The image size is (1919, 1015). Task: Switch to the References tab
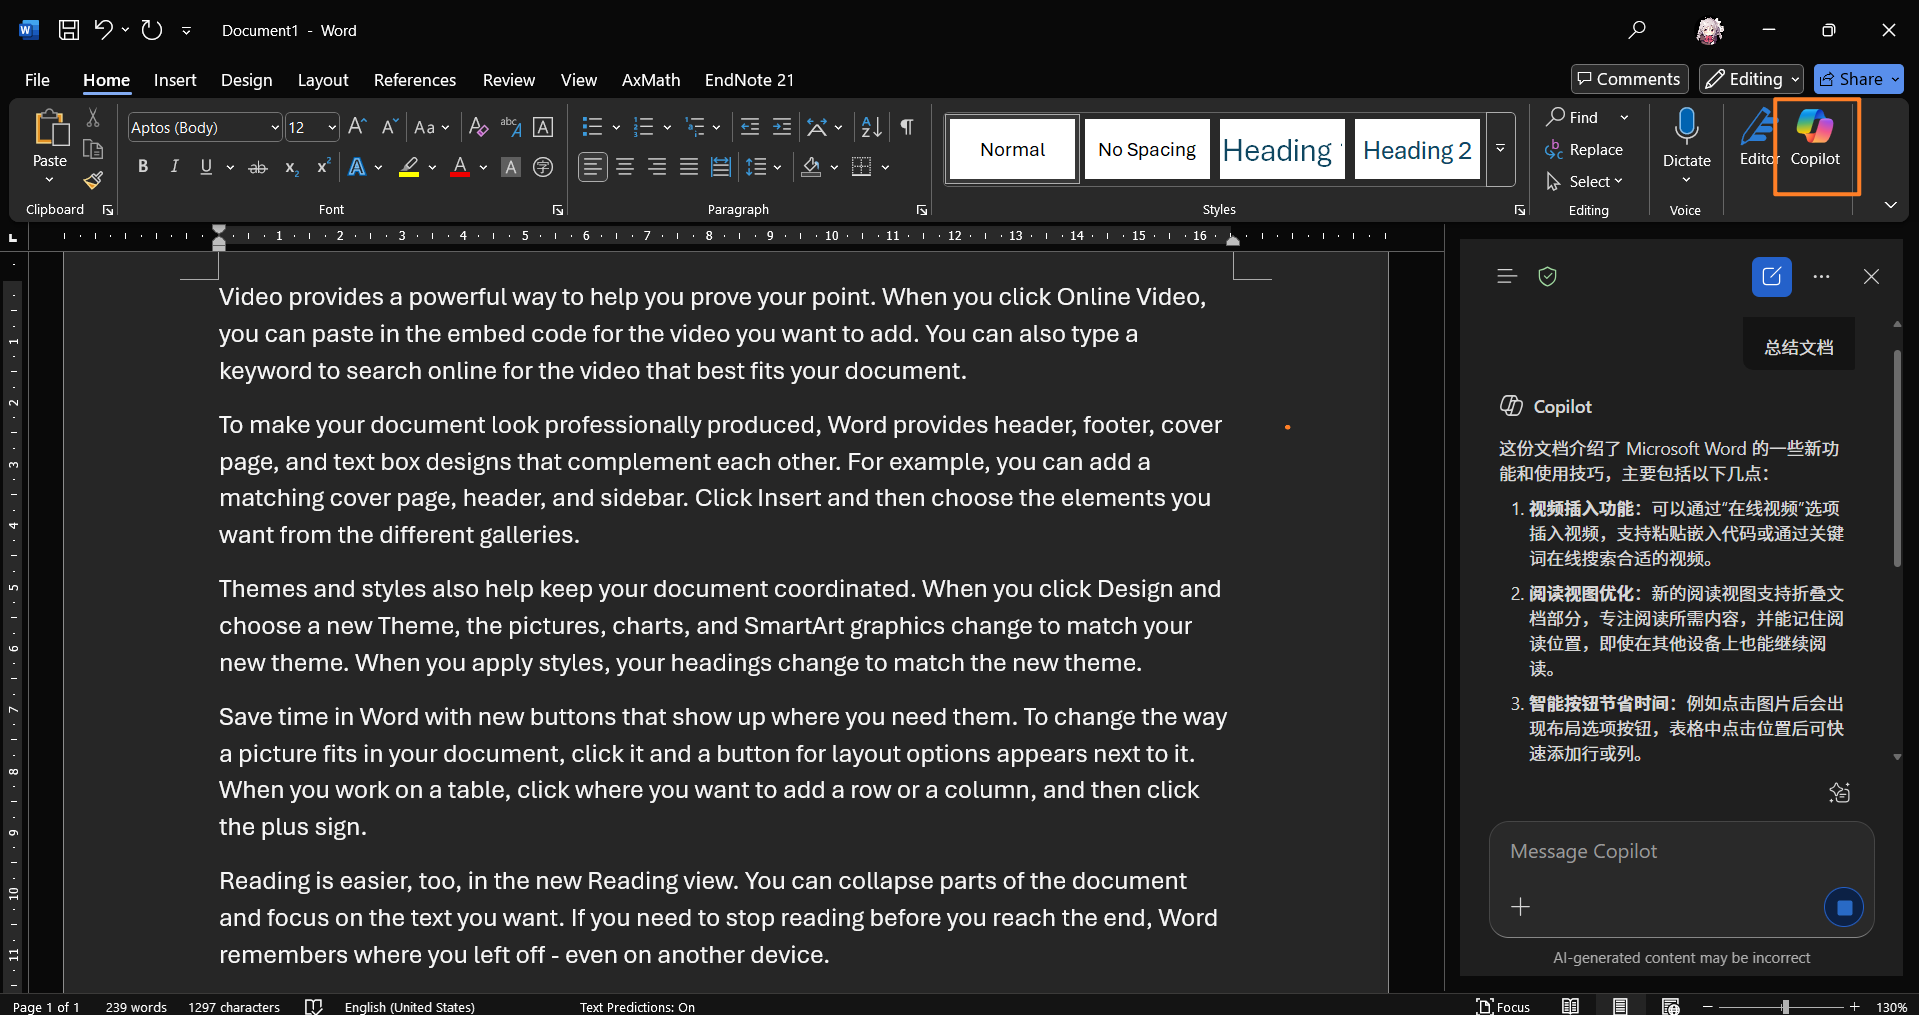coord(415,80)
